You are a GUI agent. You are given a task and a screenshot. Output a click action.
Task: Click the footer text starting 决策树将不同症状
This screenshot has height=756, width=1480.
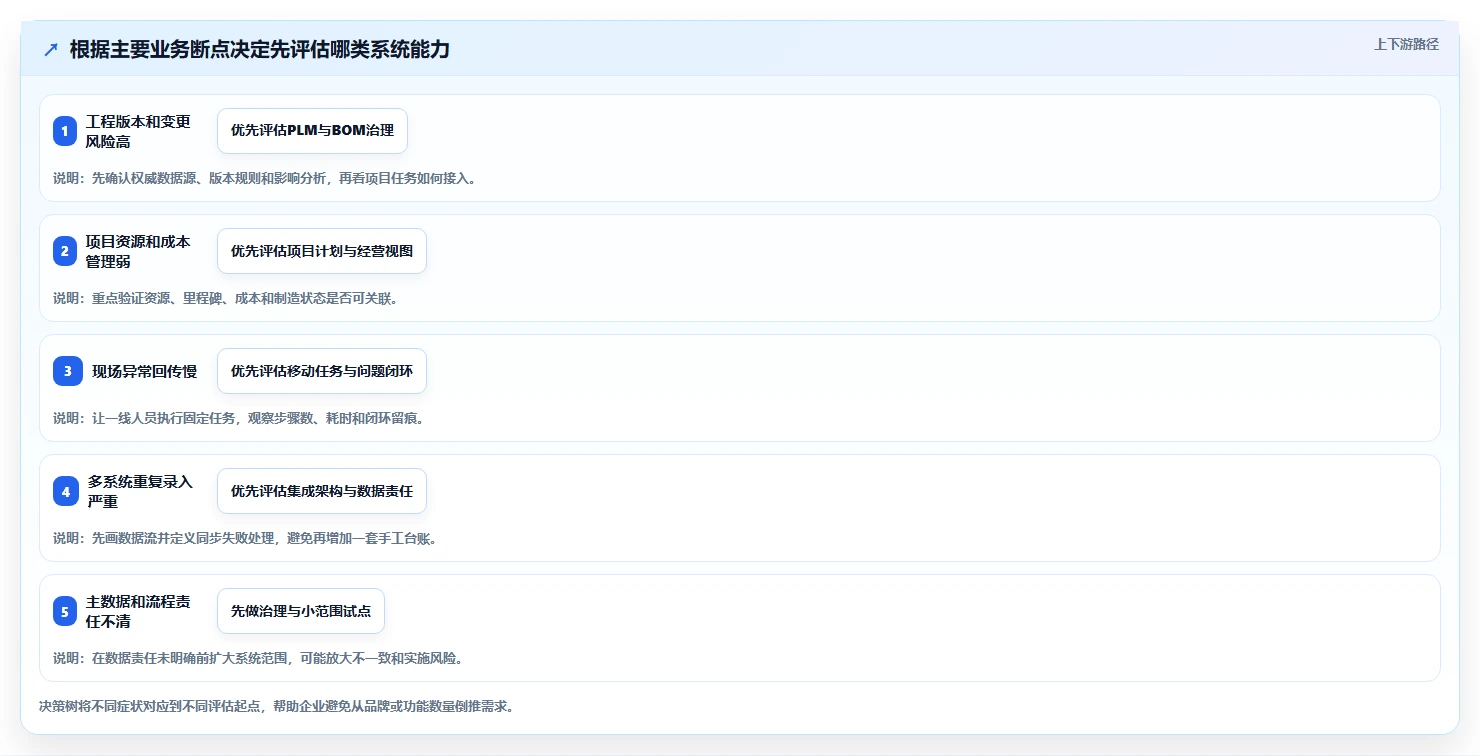pos(276,706)
